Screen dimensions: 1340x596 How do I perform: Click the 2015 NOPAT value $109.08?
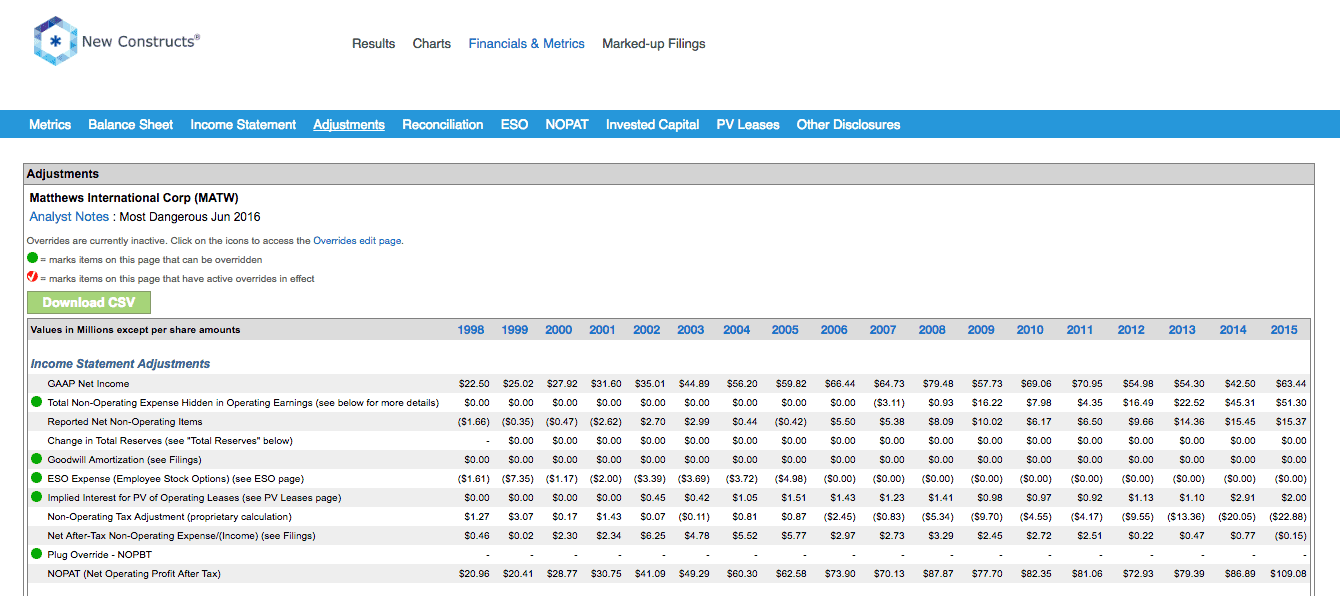click(1287, 574)
